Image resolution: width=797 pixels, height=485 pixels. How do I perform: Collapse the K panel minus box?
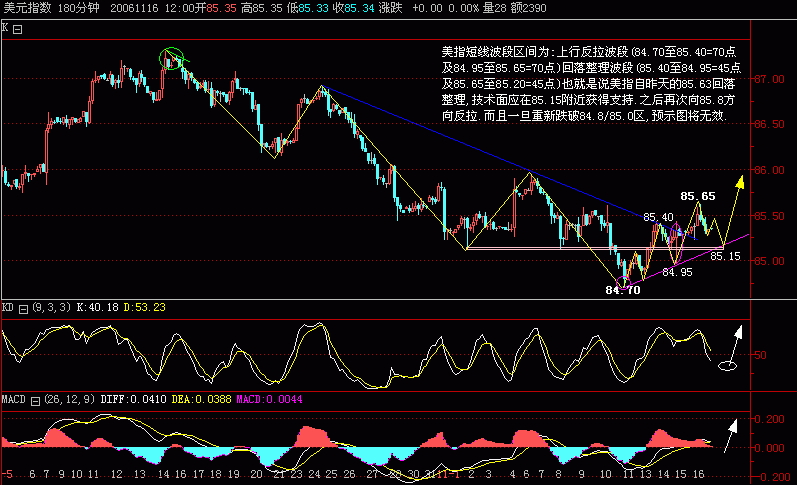click(x=18, y=29)
